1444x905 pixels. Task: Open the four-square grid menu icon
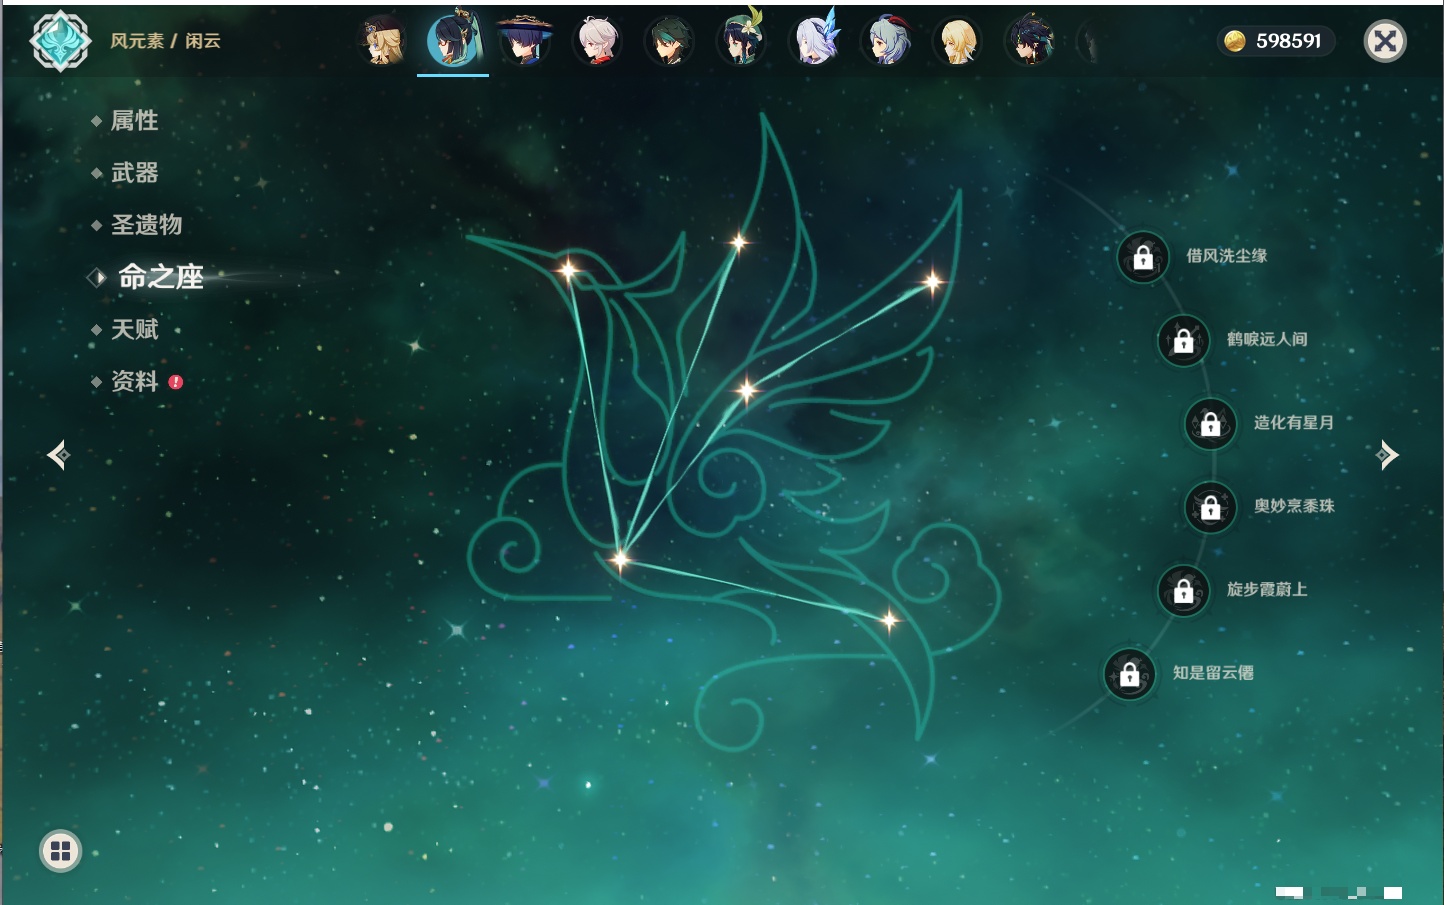[x=60, y=851]
